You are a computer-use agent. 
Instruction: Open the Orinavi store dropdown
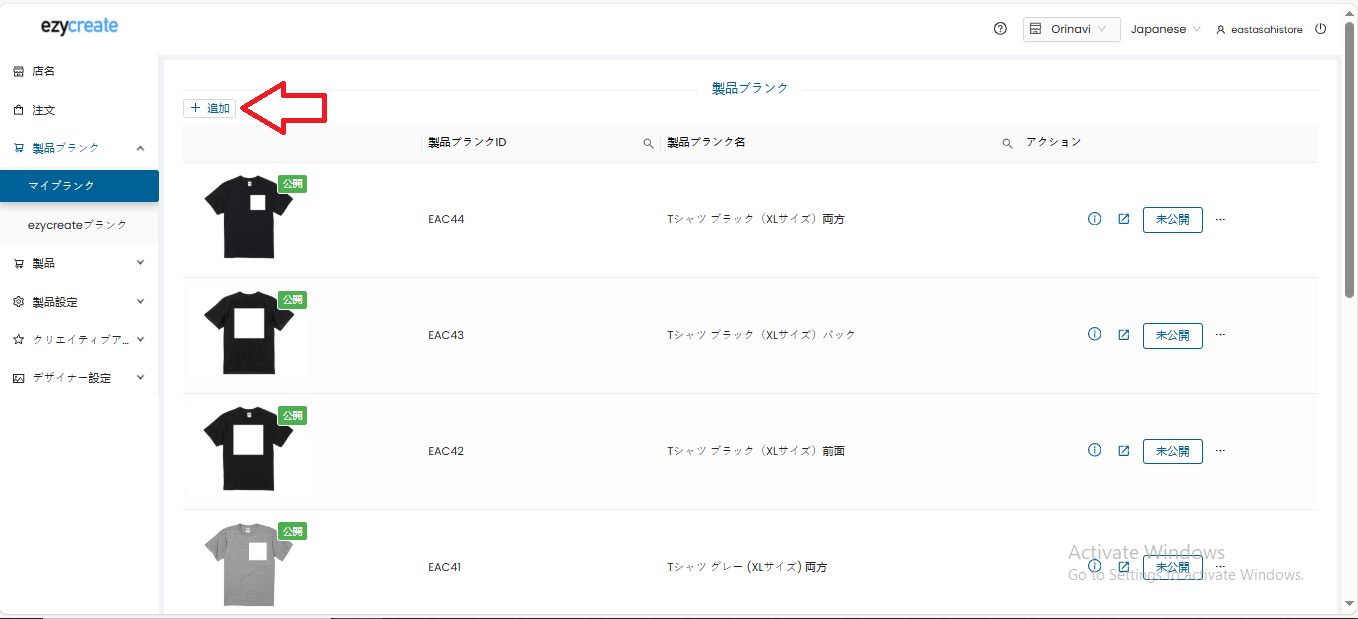1071,29
